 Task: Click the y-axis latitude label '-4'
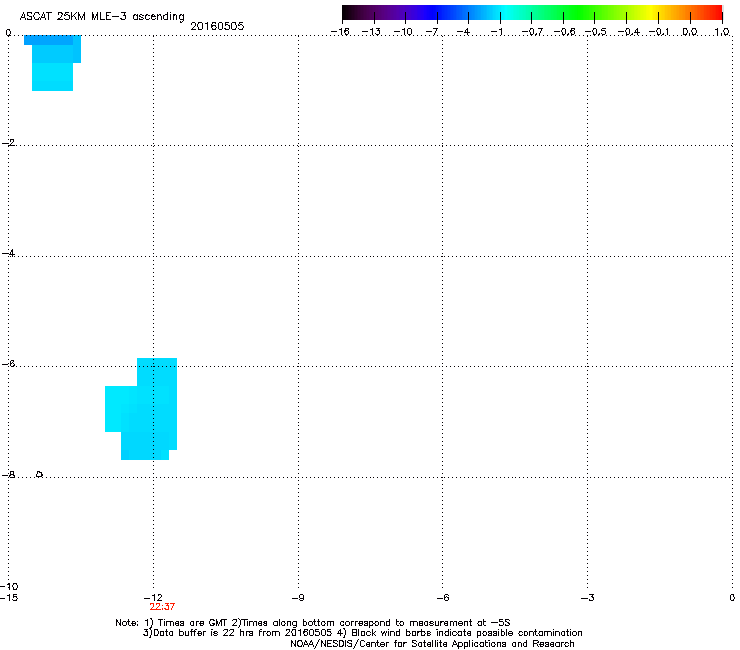point(8,253)
